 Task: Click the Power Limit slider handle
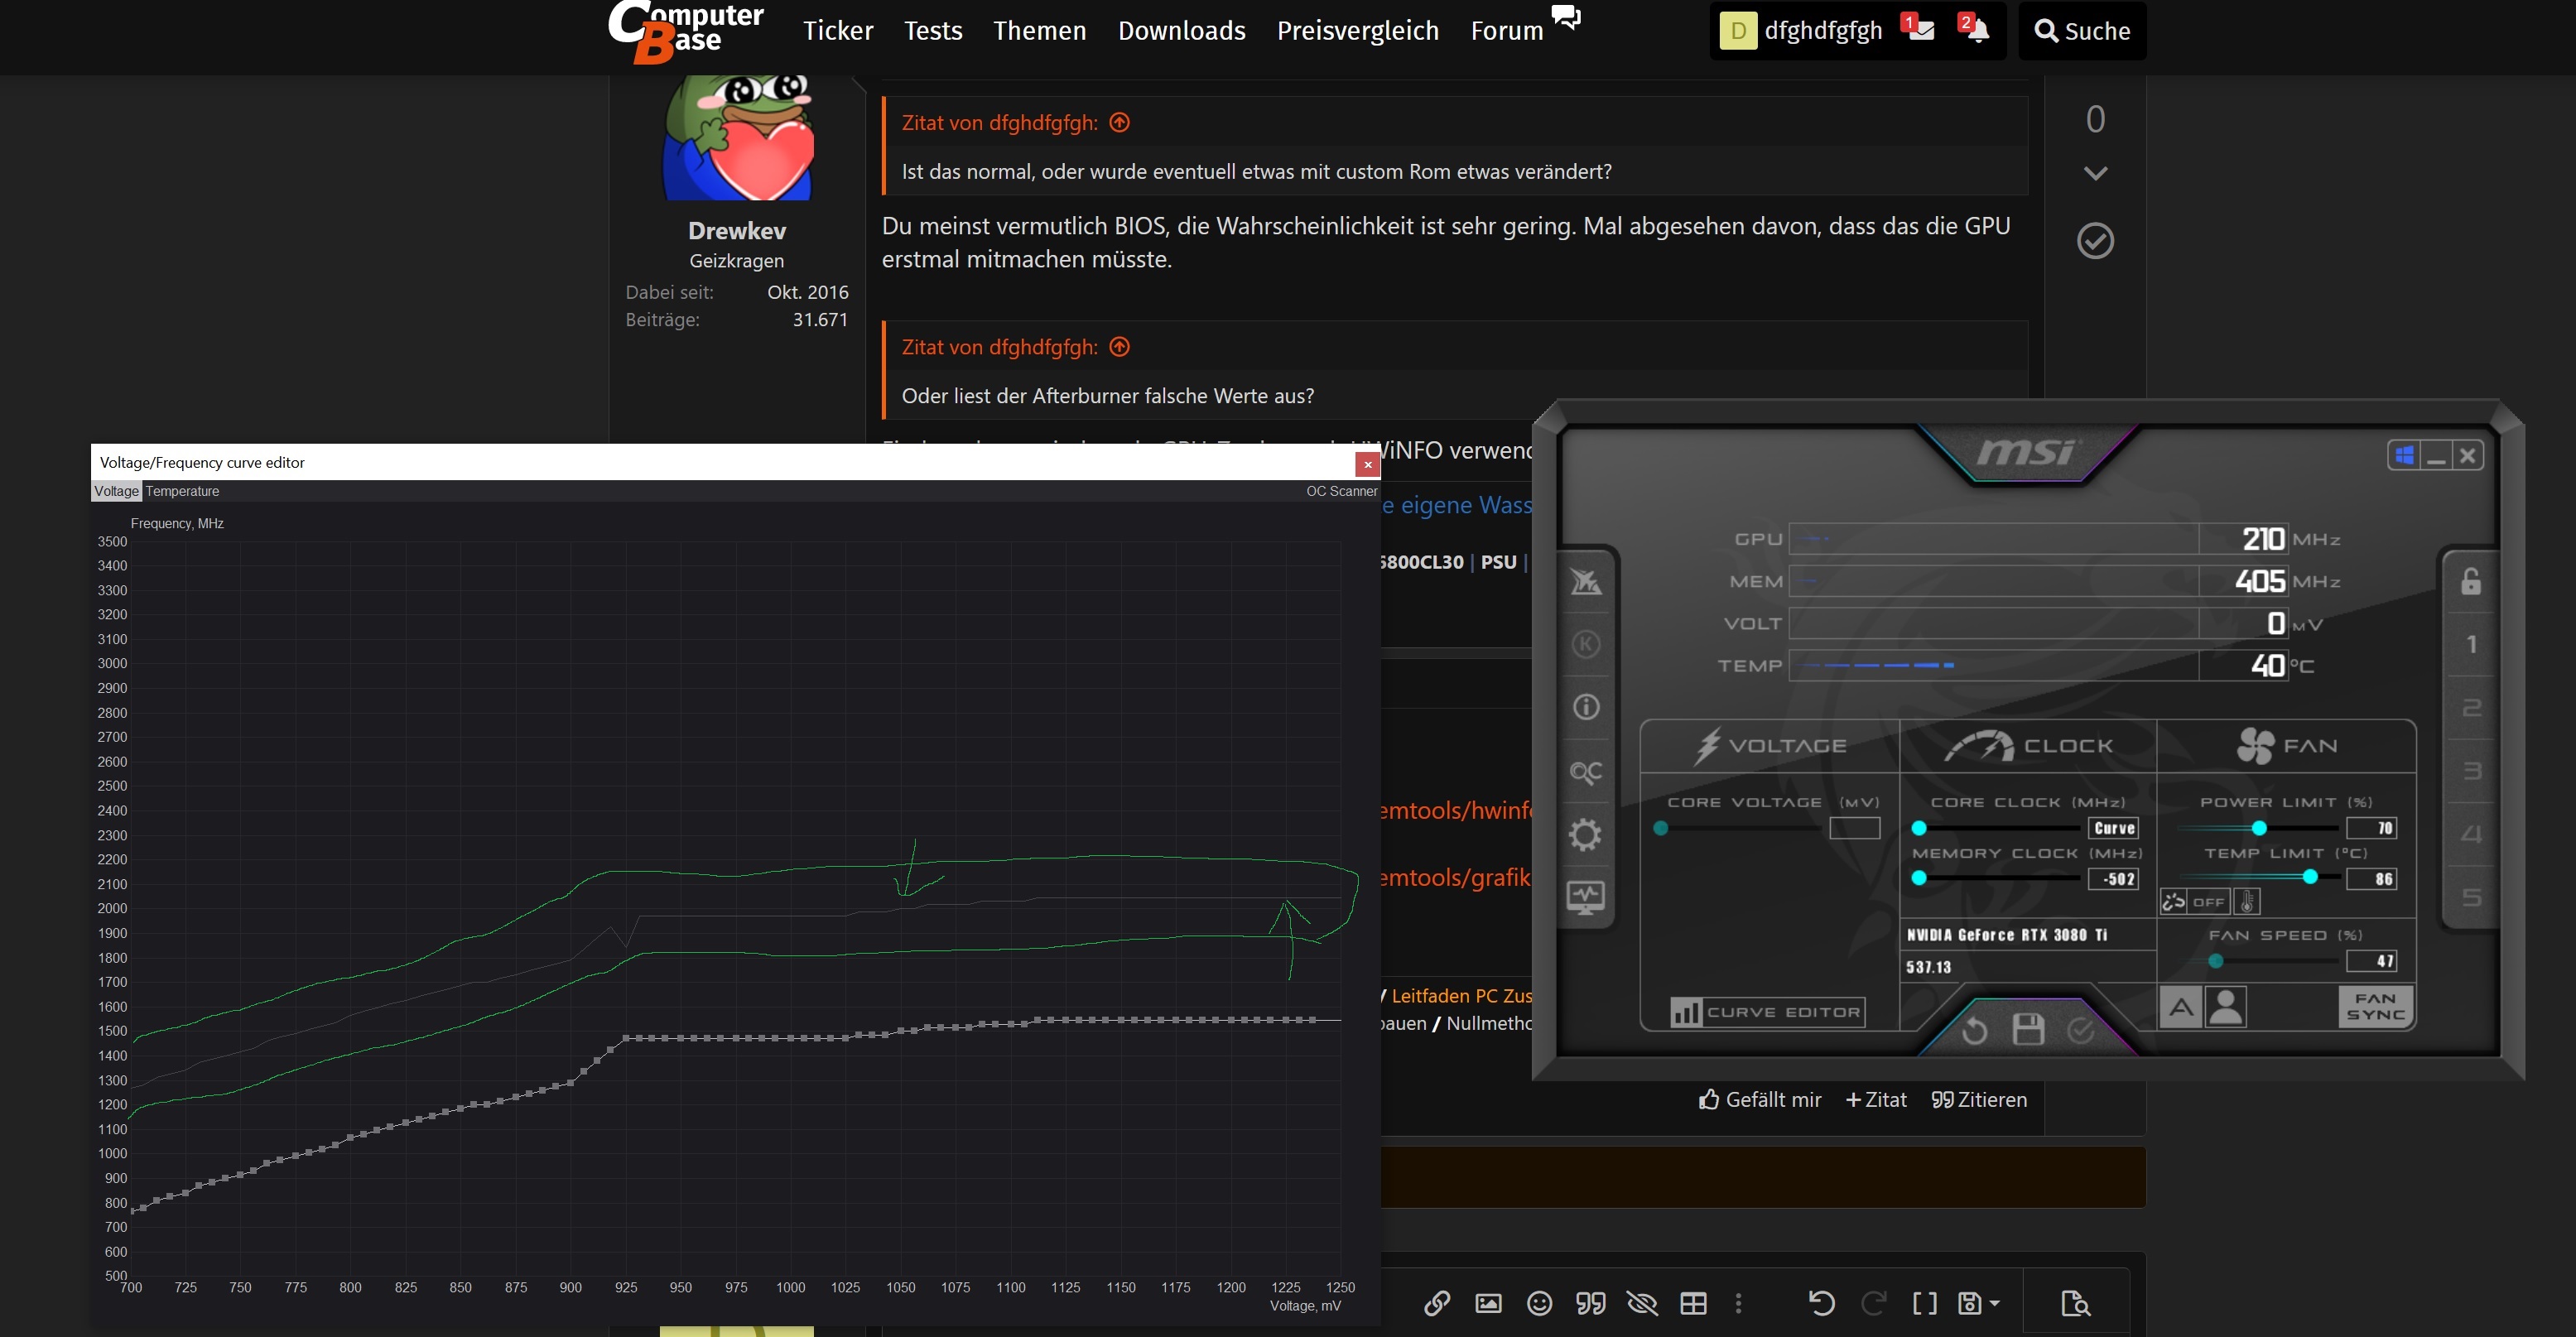2259,828
